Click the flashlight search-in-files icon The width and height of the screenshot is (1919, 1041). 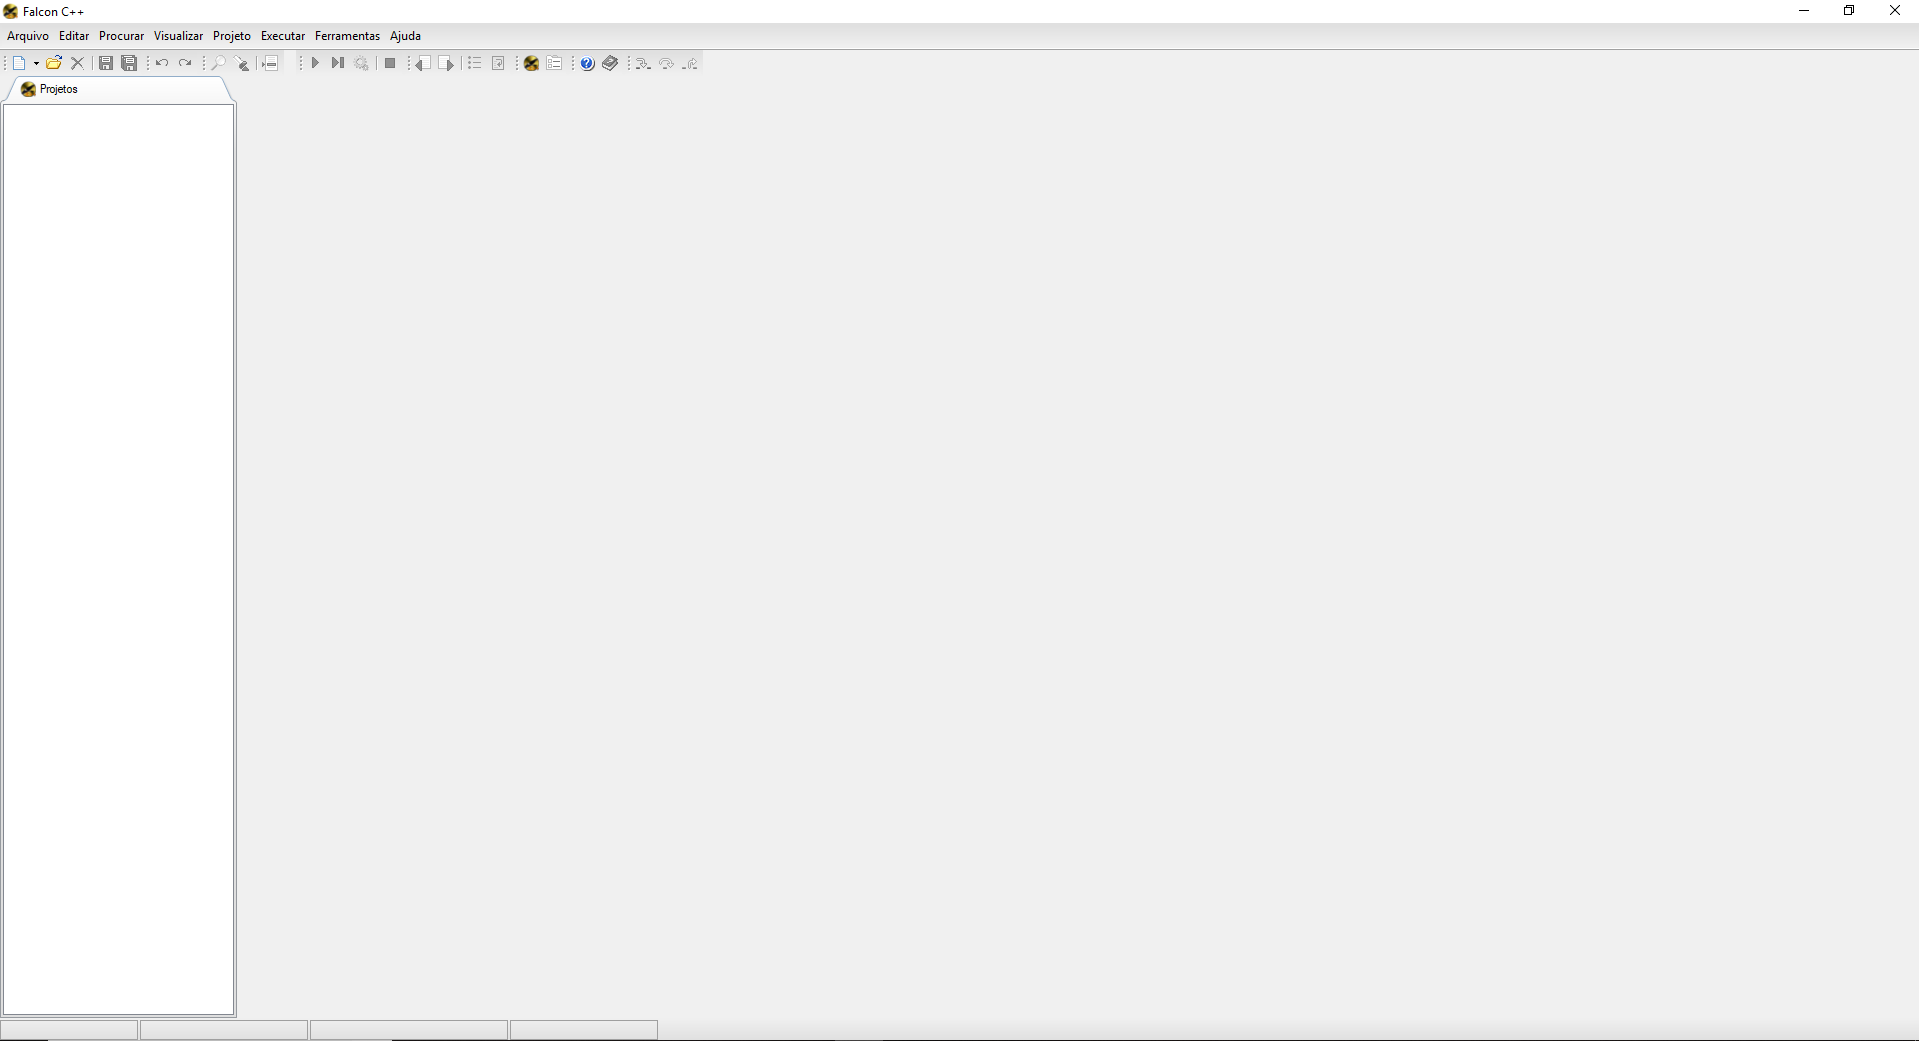(x=242, y=63)
